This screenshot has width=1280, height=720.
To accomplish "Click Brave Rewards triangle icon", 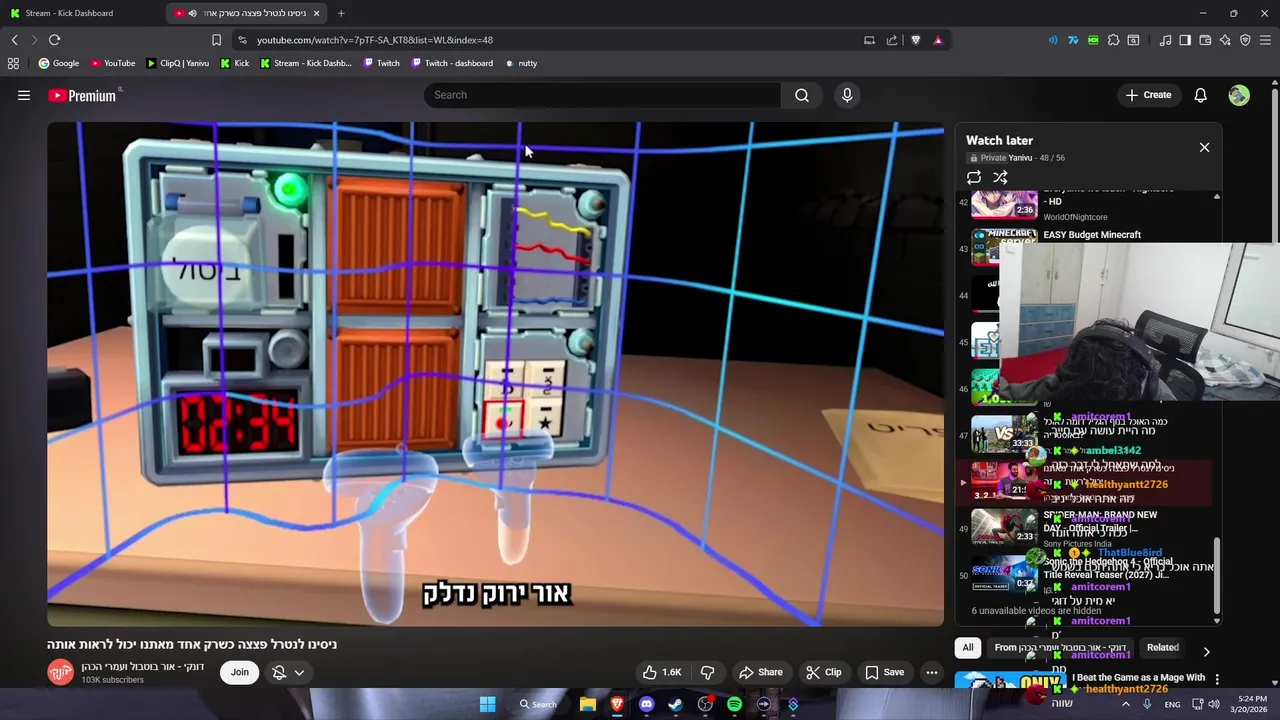I will 938,40.
